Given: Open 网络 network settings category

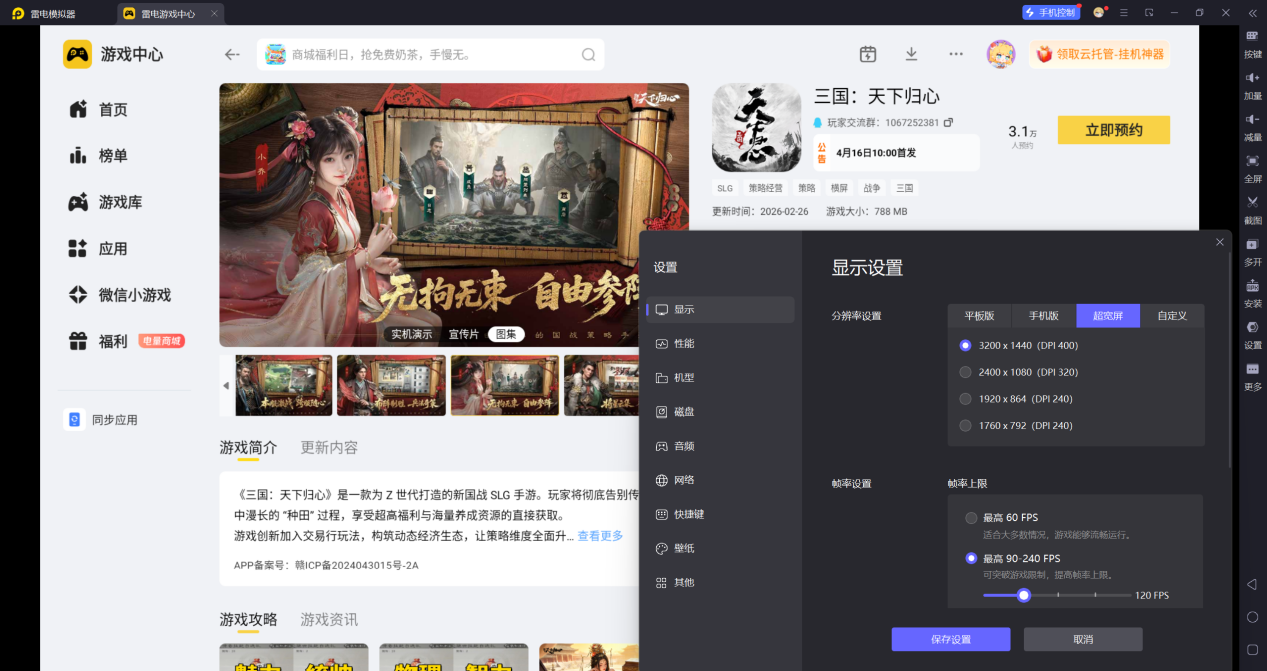Looking at the screenshot, I should point(720,480).
